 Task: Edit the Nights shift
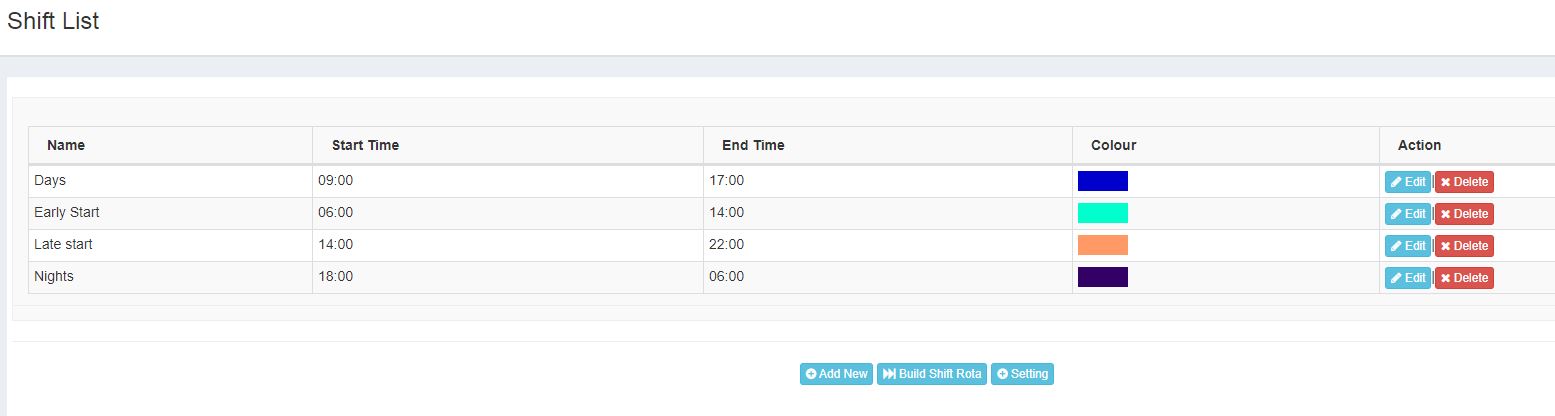(x=1407, y=278)
